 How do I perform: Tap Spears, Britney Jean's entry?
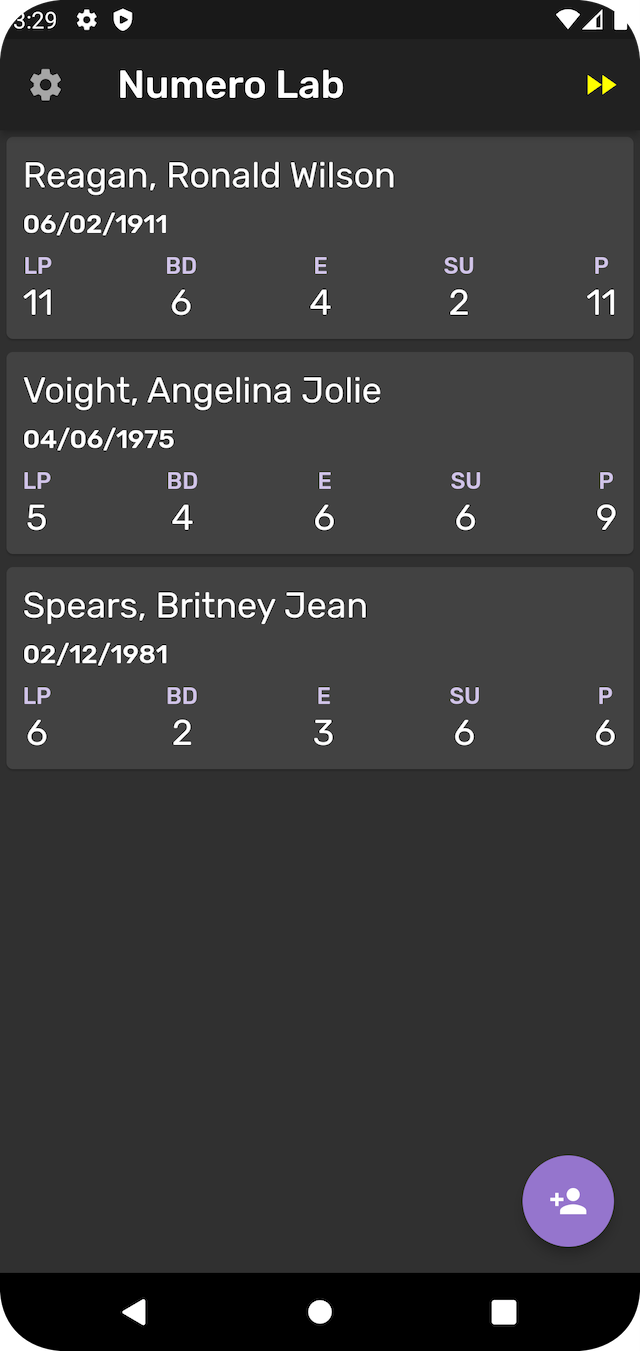(x=320, y=667)
